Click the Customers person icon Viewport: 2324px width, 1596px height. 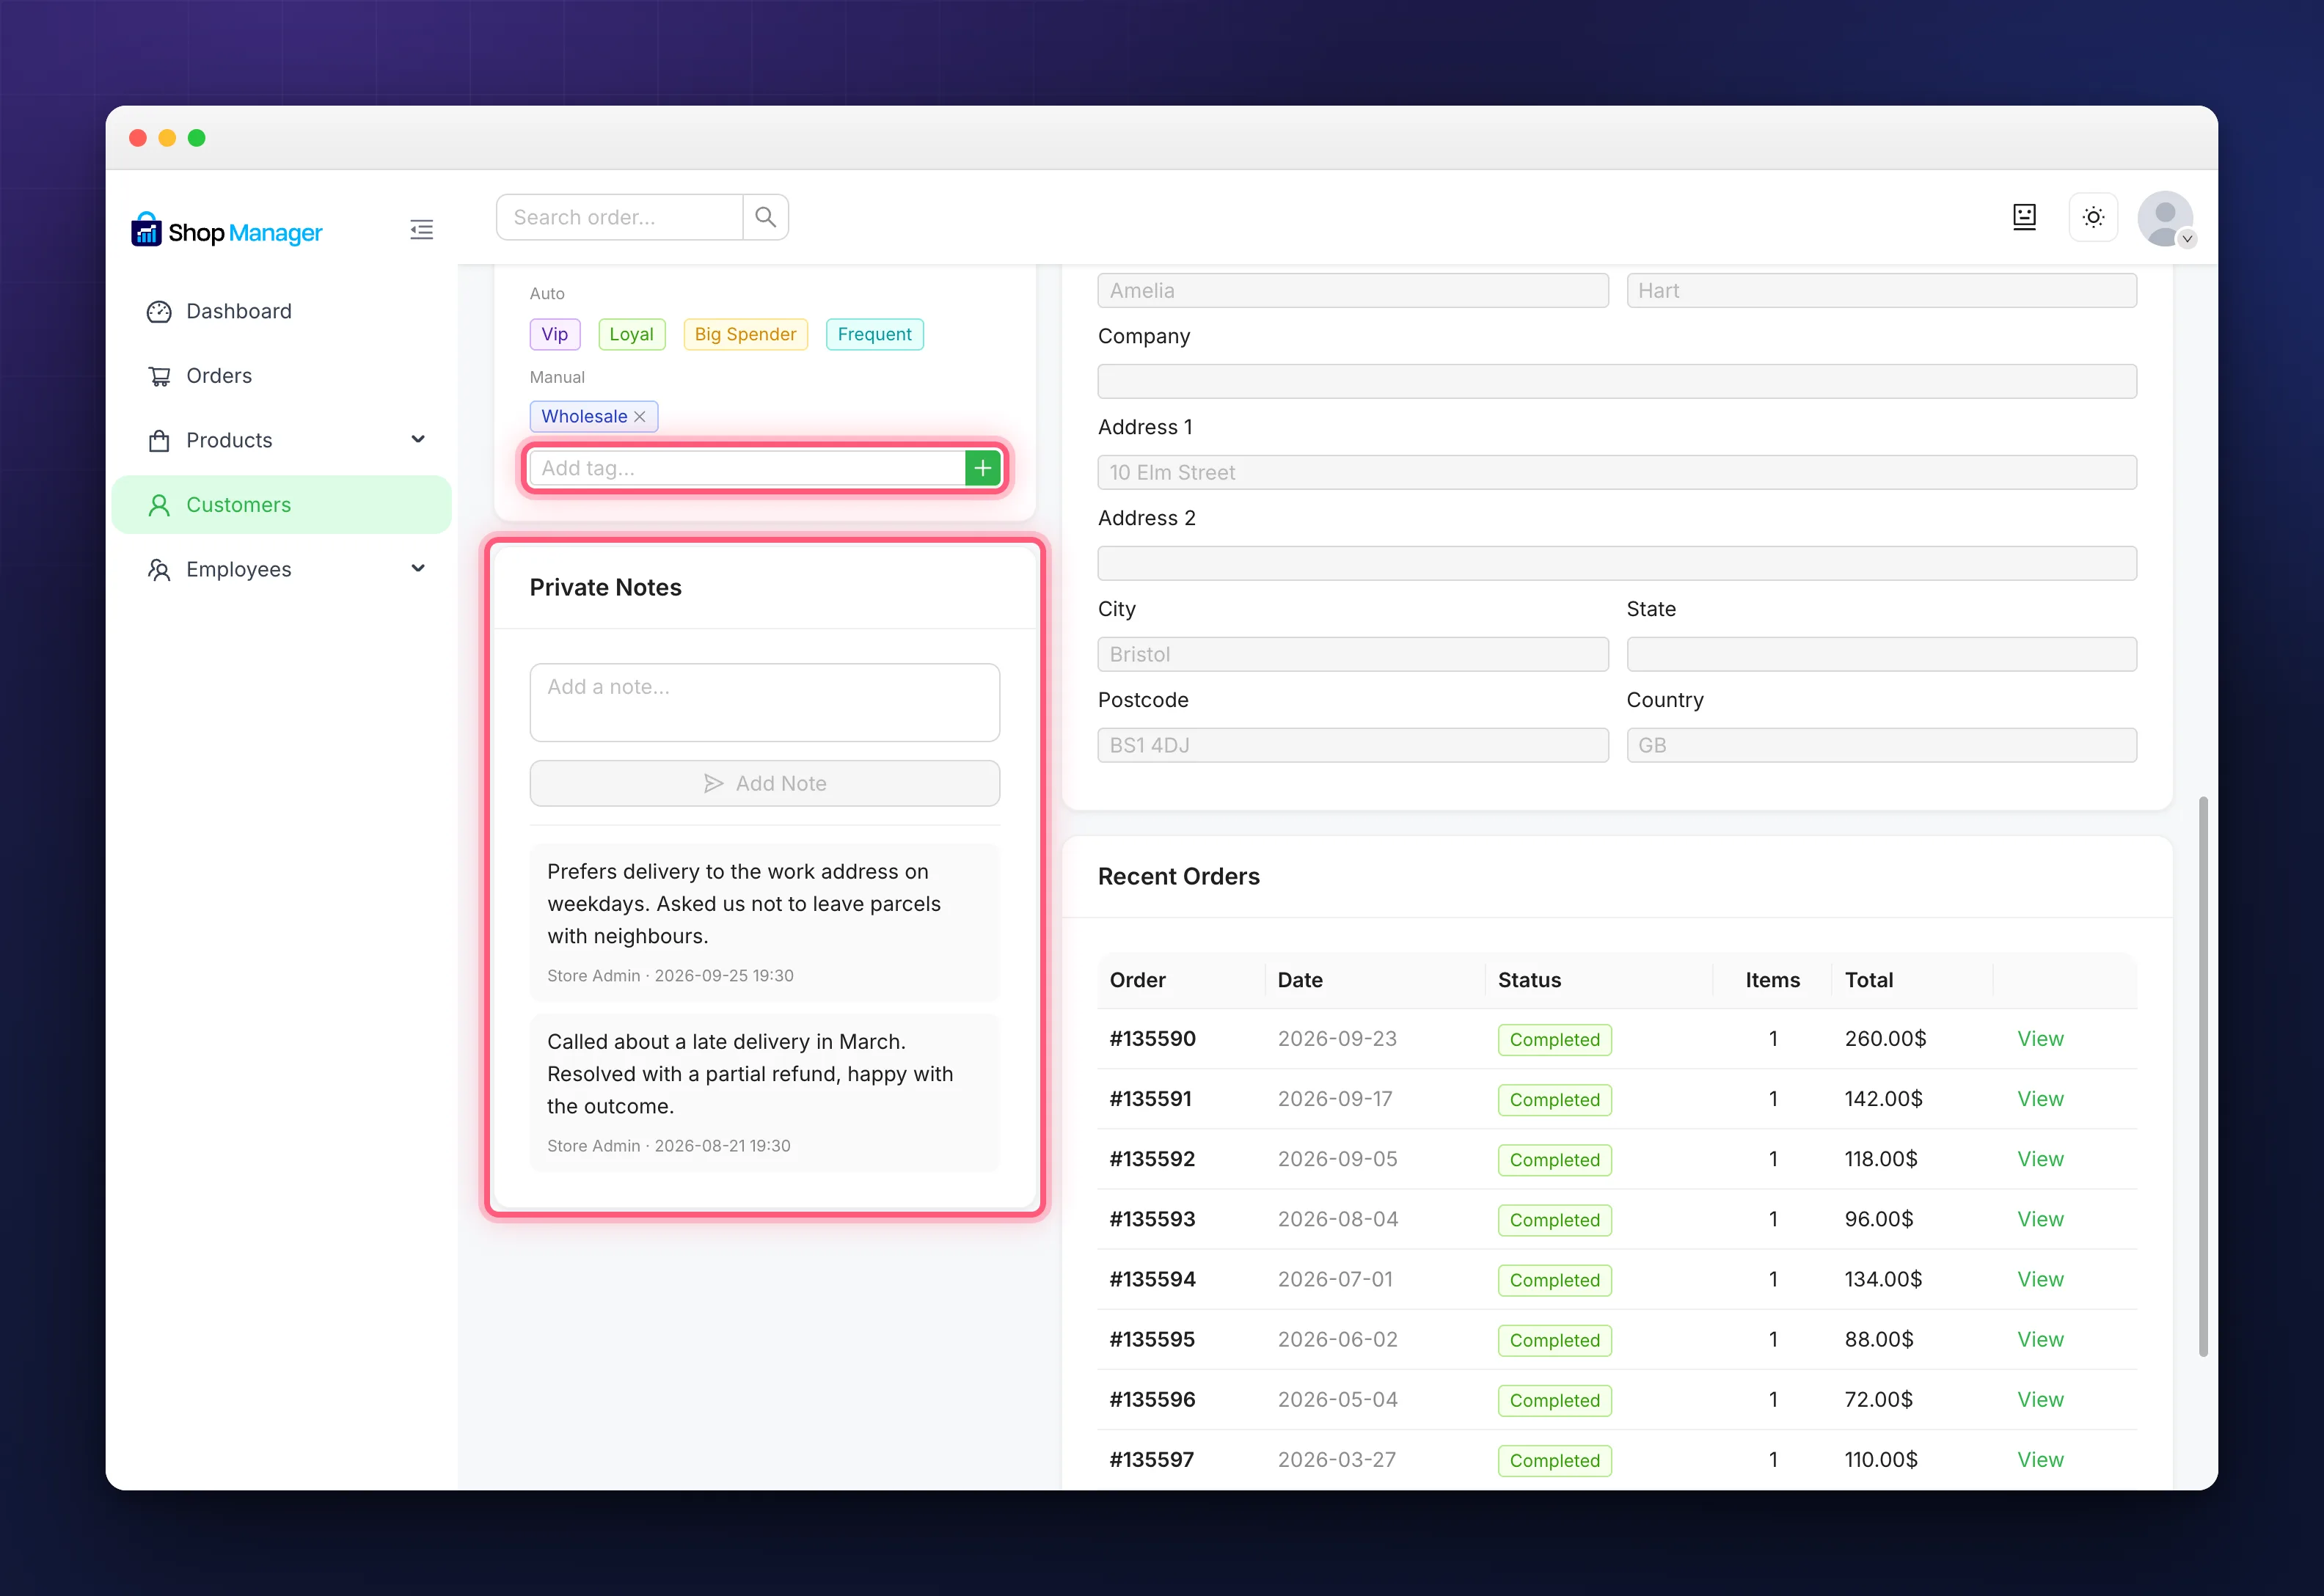pos(159,505)
